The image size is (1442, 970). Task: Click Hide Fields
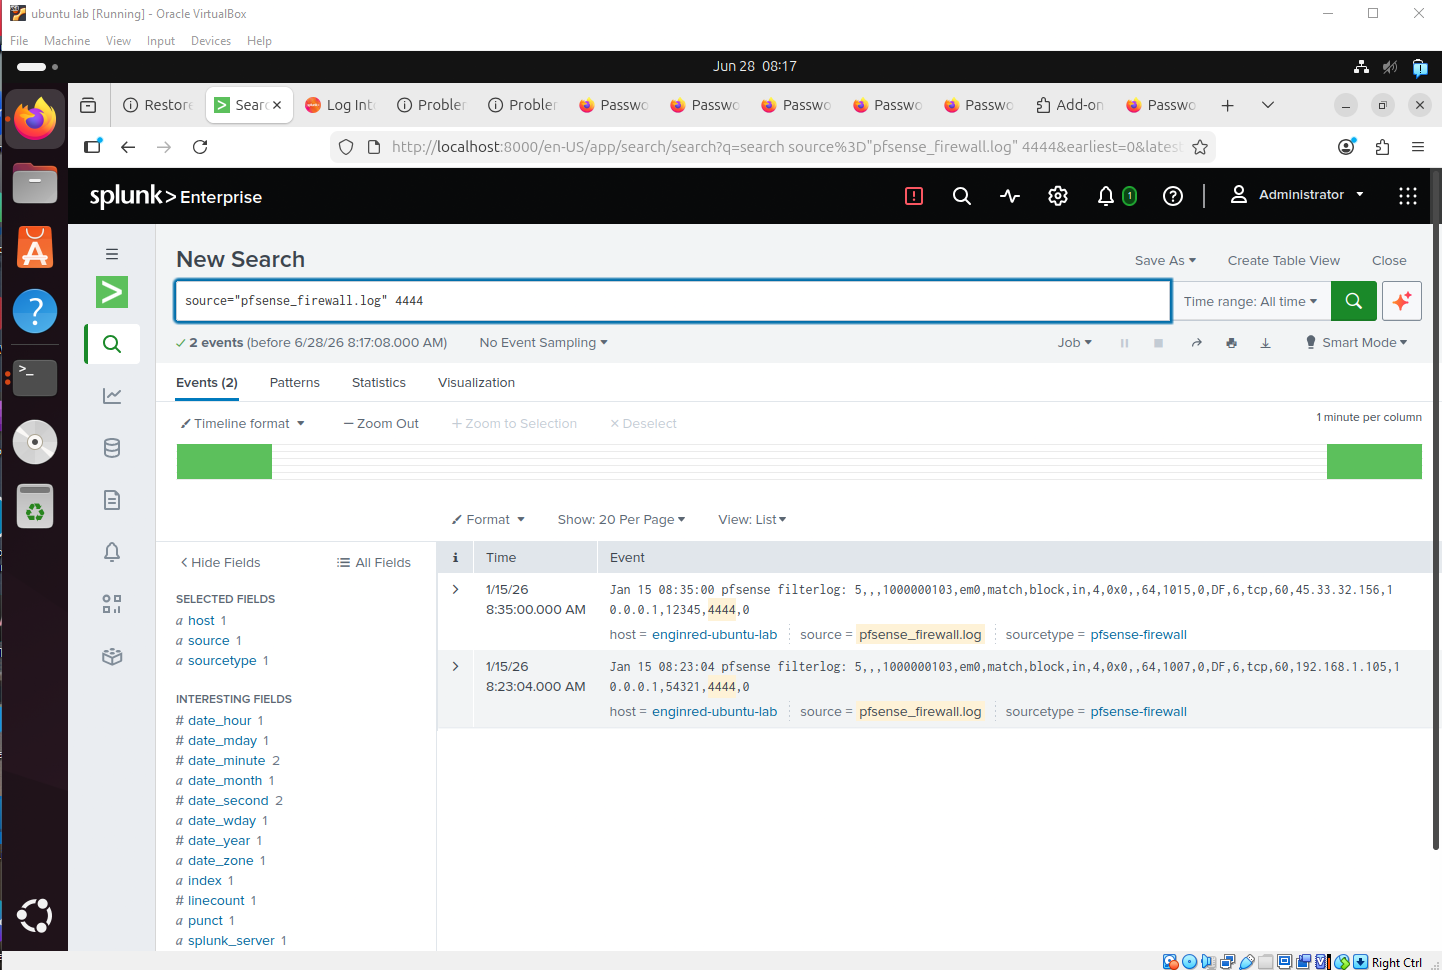pos(220,562)
